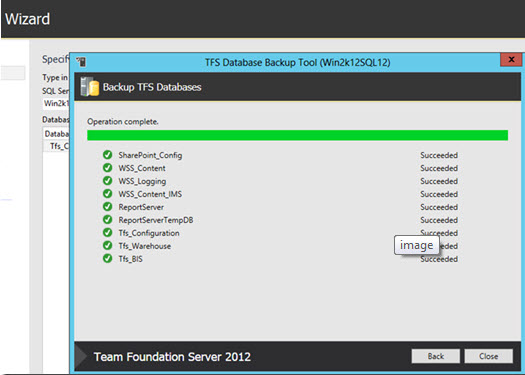Click the Close button in the footer
Viewport: 525px width, 375px height.
489,356
